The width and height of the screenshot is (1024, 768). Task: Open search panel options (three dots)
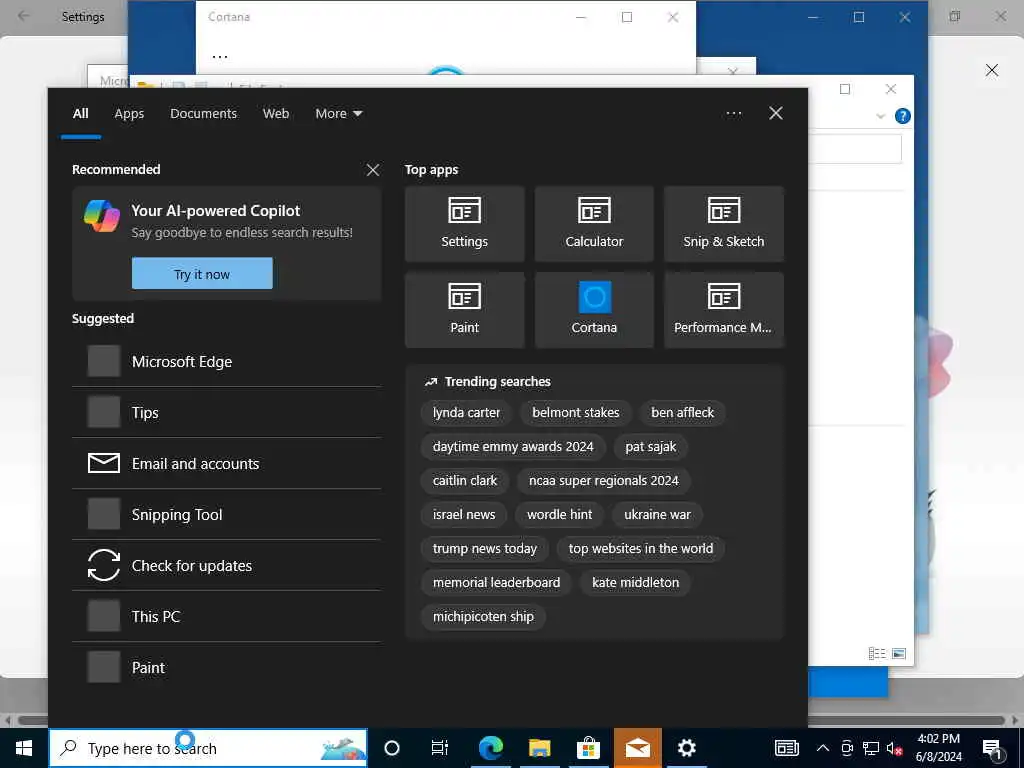point(734,114)
